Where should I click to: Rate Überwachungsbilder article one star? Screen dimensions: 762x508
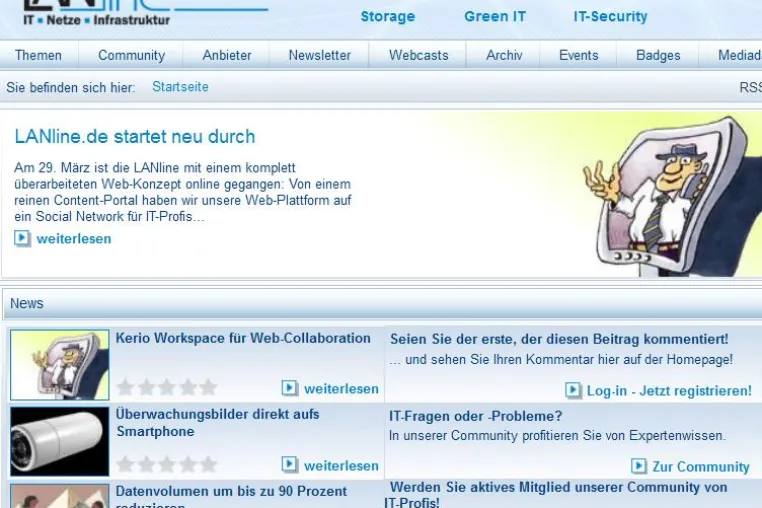pos(125,464)
